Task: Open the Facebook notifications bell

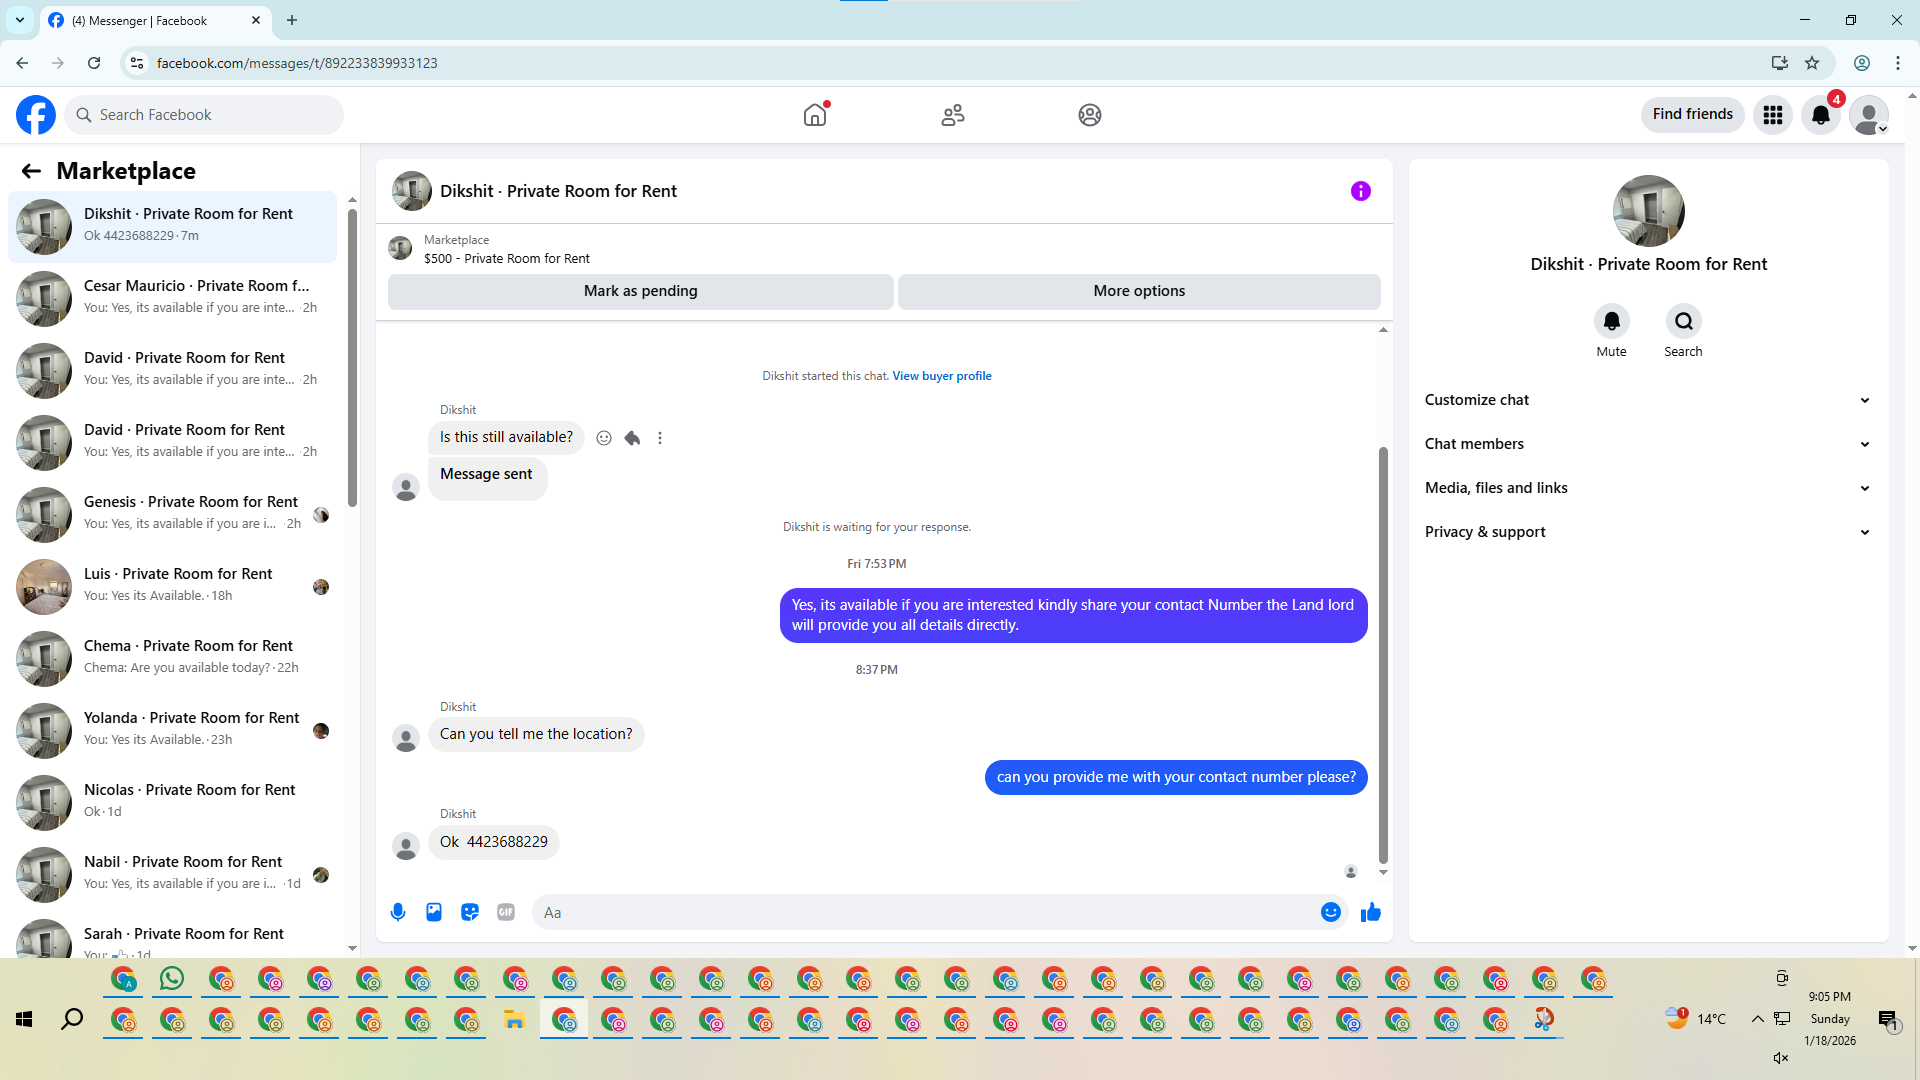Action: 1821,115
